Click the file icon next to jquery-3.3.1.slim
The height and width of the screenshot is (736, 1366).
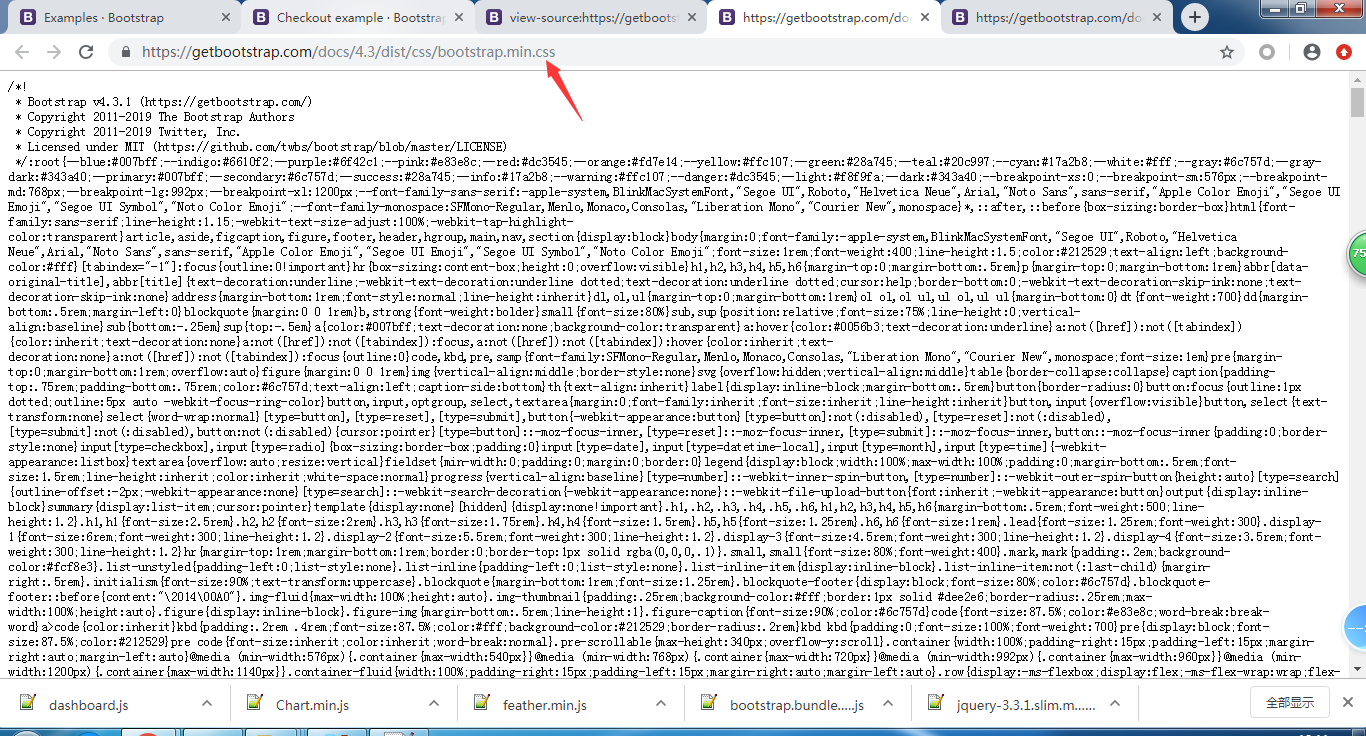point(935,703)
